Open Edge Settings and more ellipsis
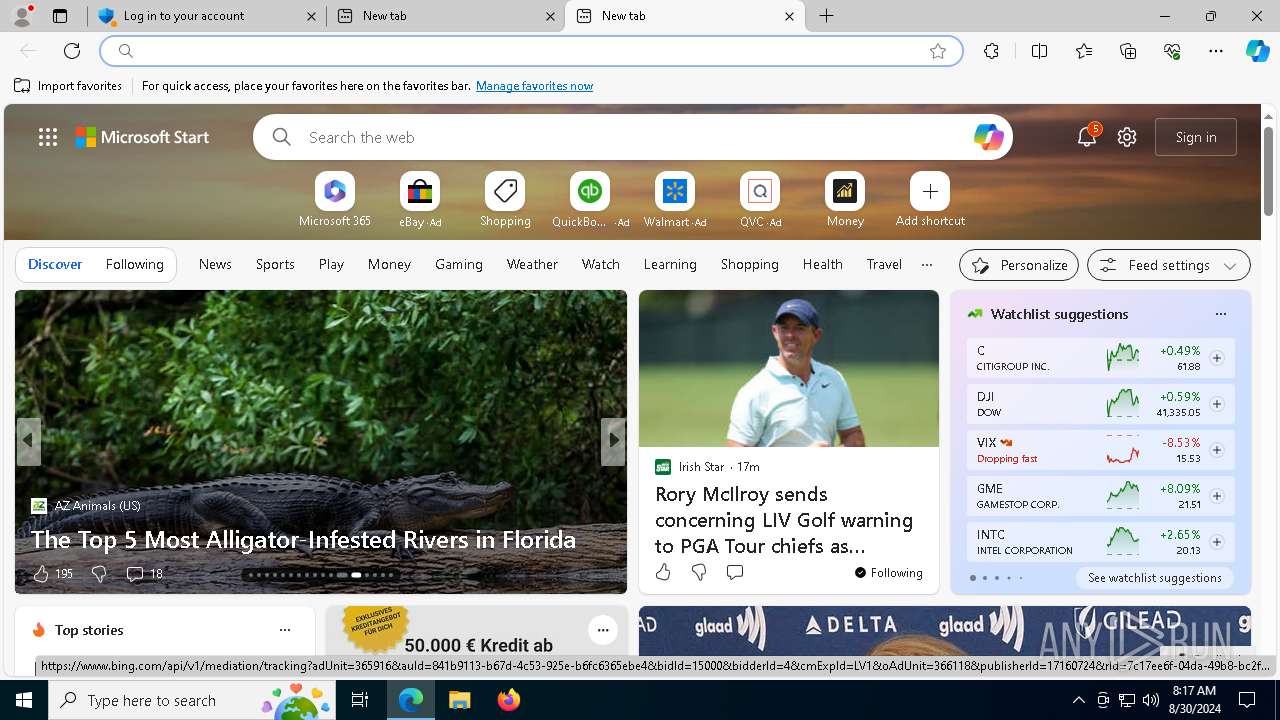Image resolution: width=1280 pixels, height=720 pixels. [1216, 51]
